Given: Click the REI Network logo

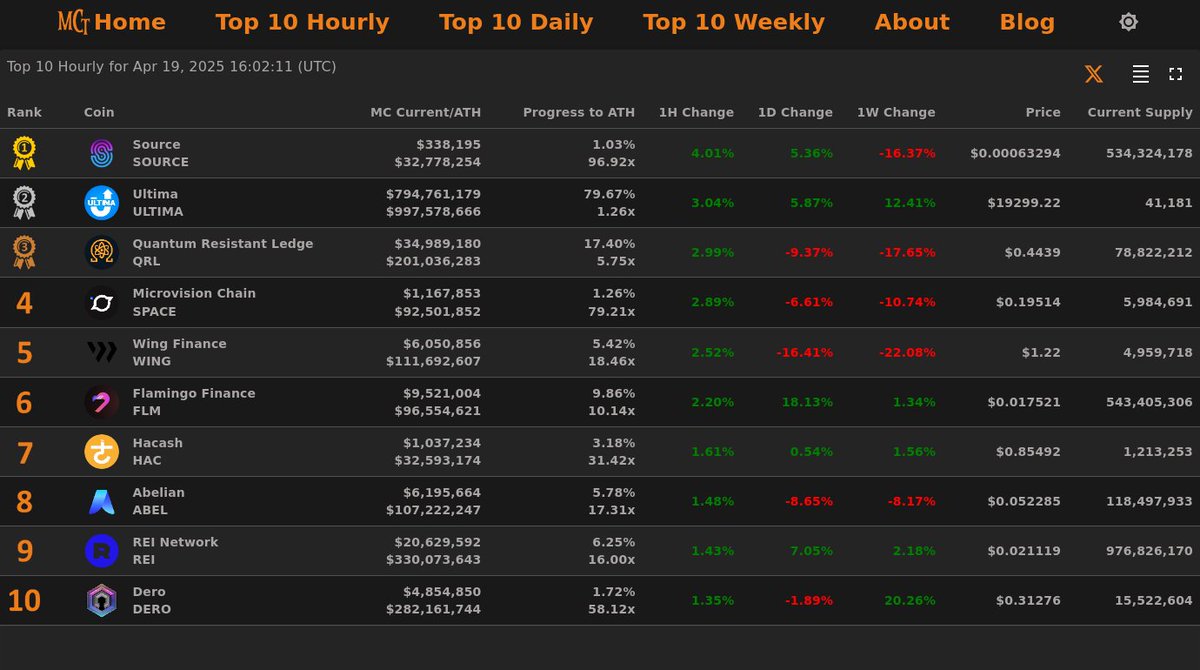Looking at the screenshot, I should pos(101,551).
